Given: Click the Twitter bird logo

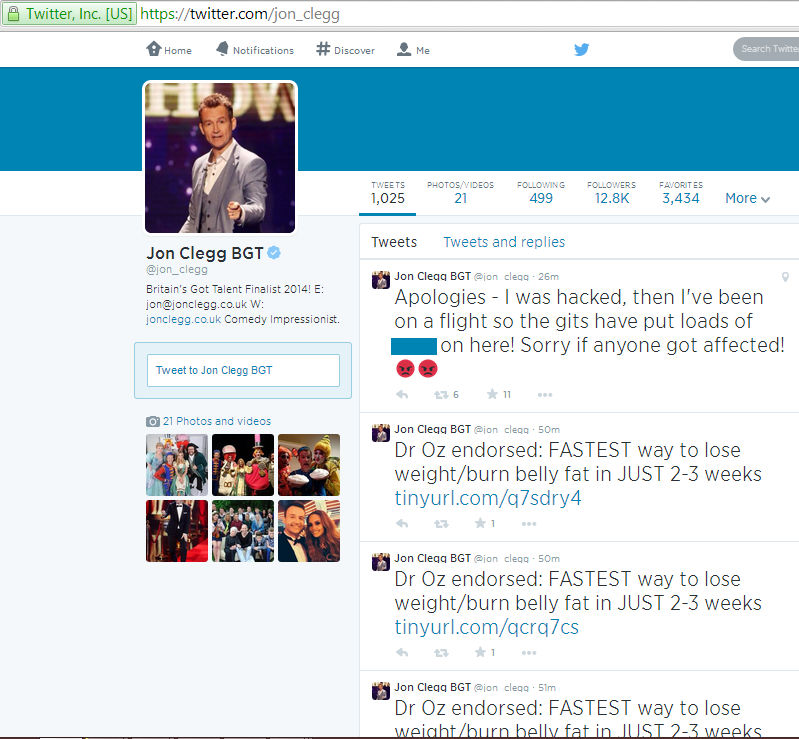Looking at the screenshot, I should click(581, 49).
